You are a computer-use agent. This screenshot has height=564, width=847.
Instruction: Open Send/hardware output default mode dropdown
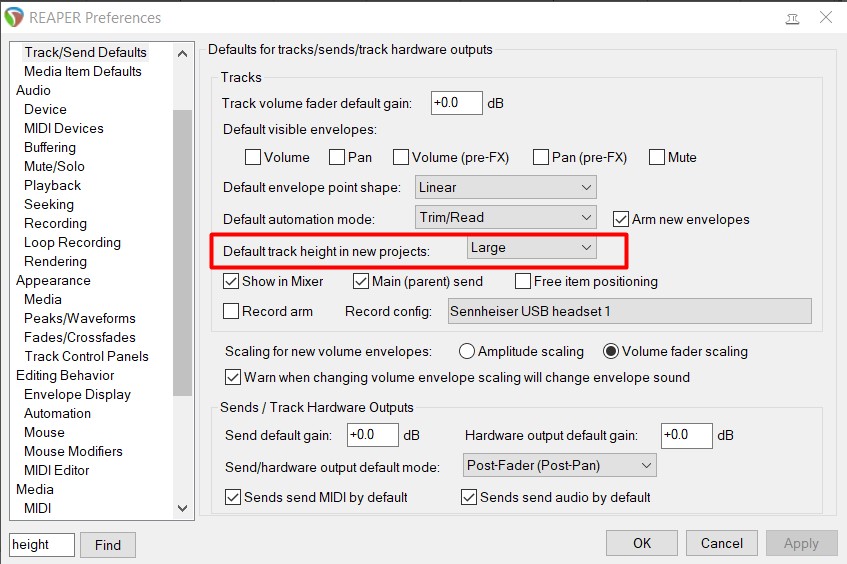[560, 465]
